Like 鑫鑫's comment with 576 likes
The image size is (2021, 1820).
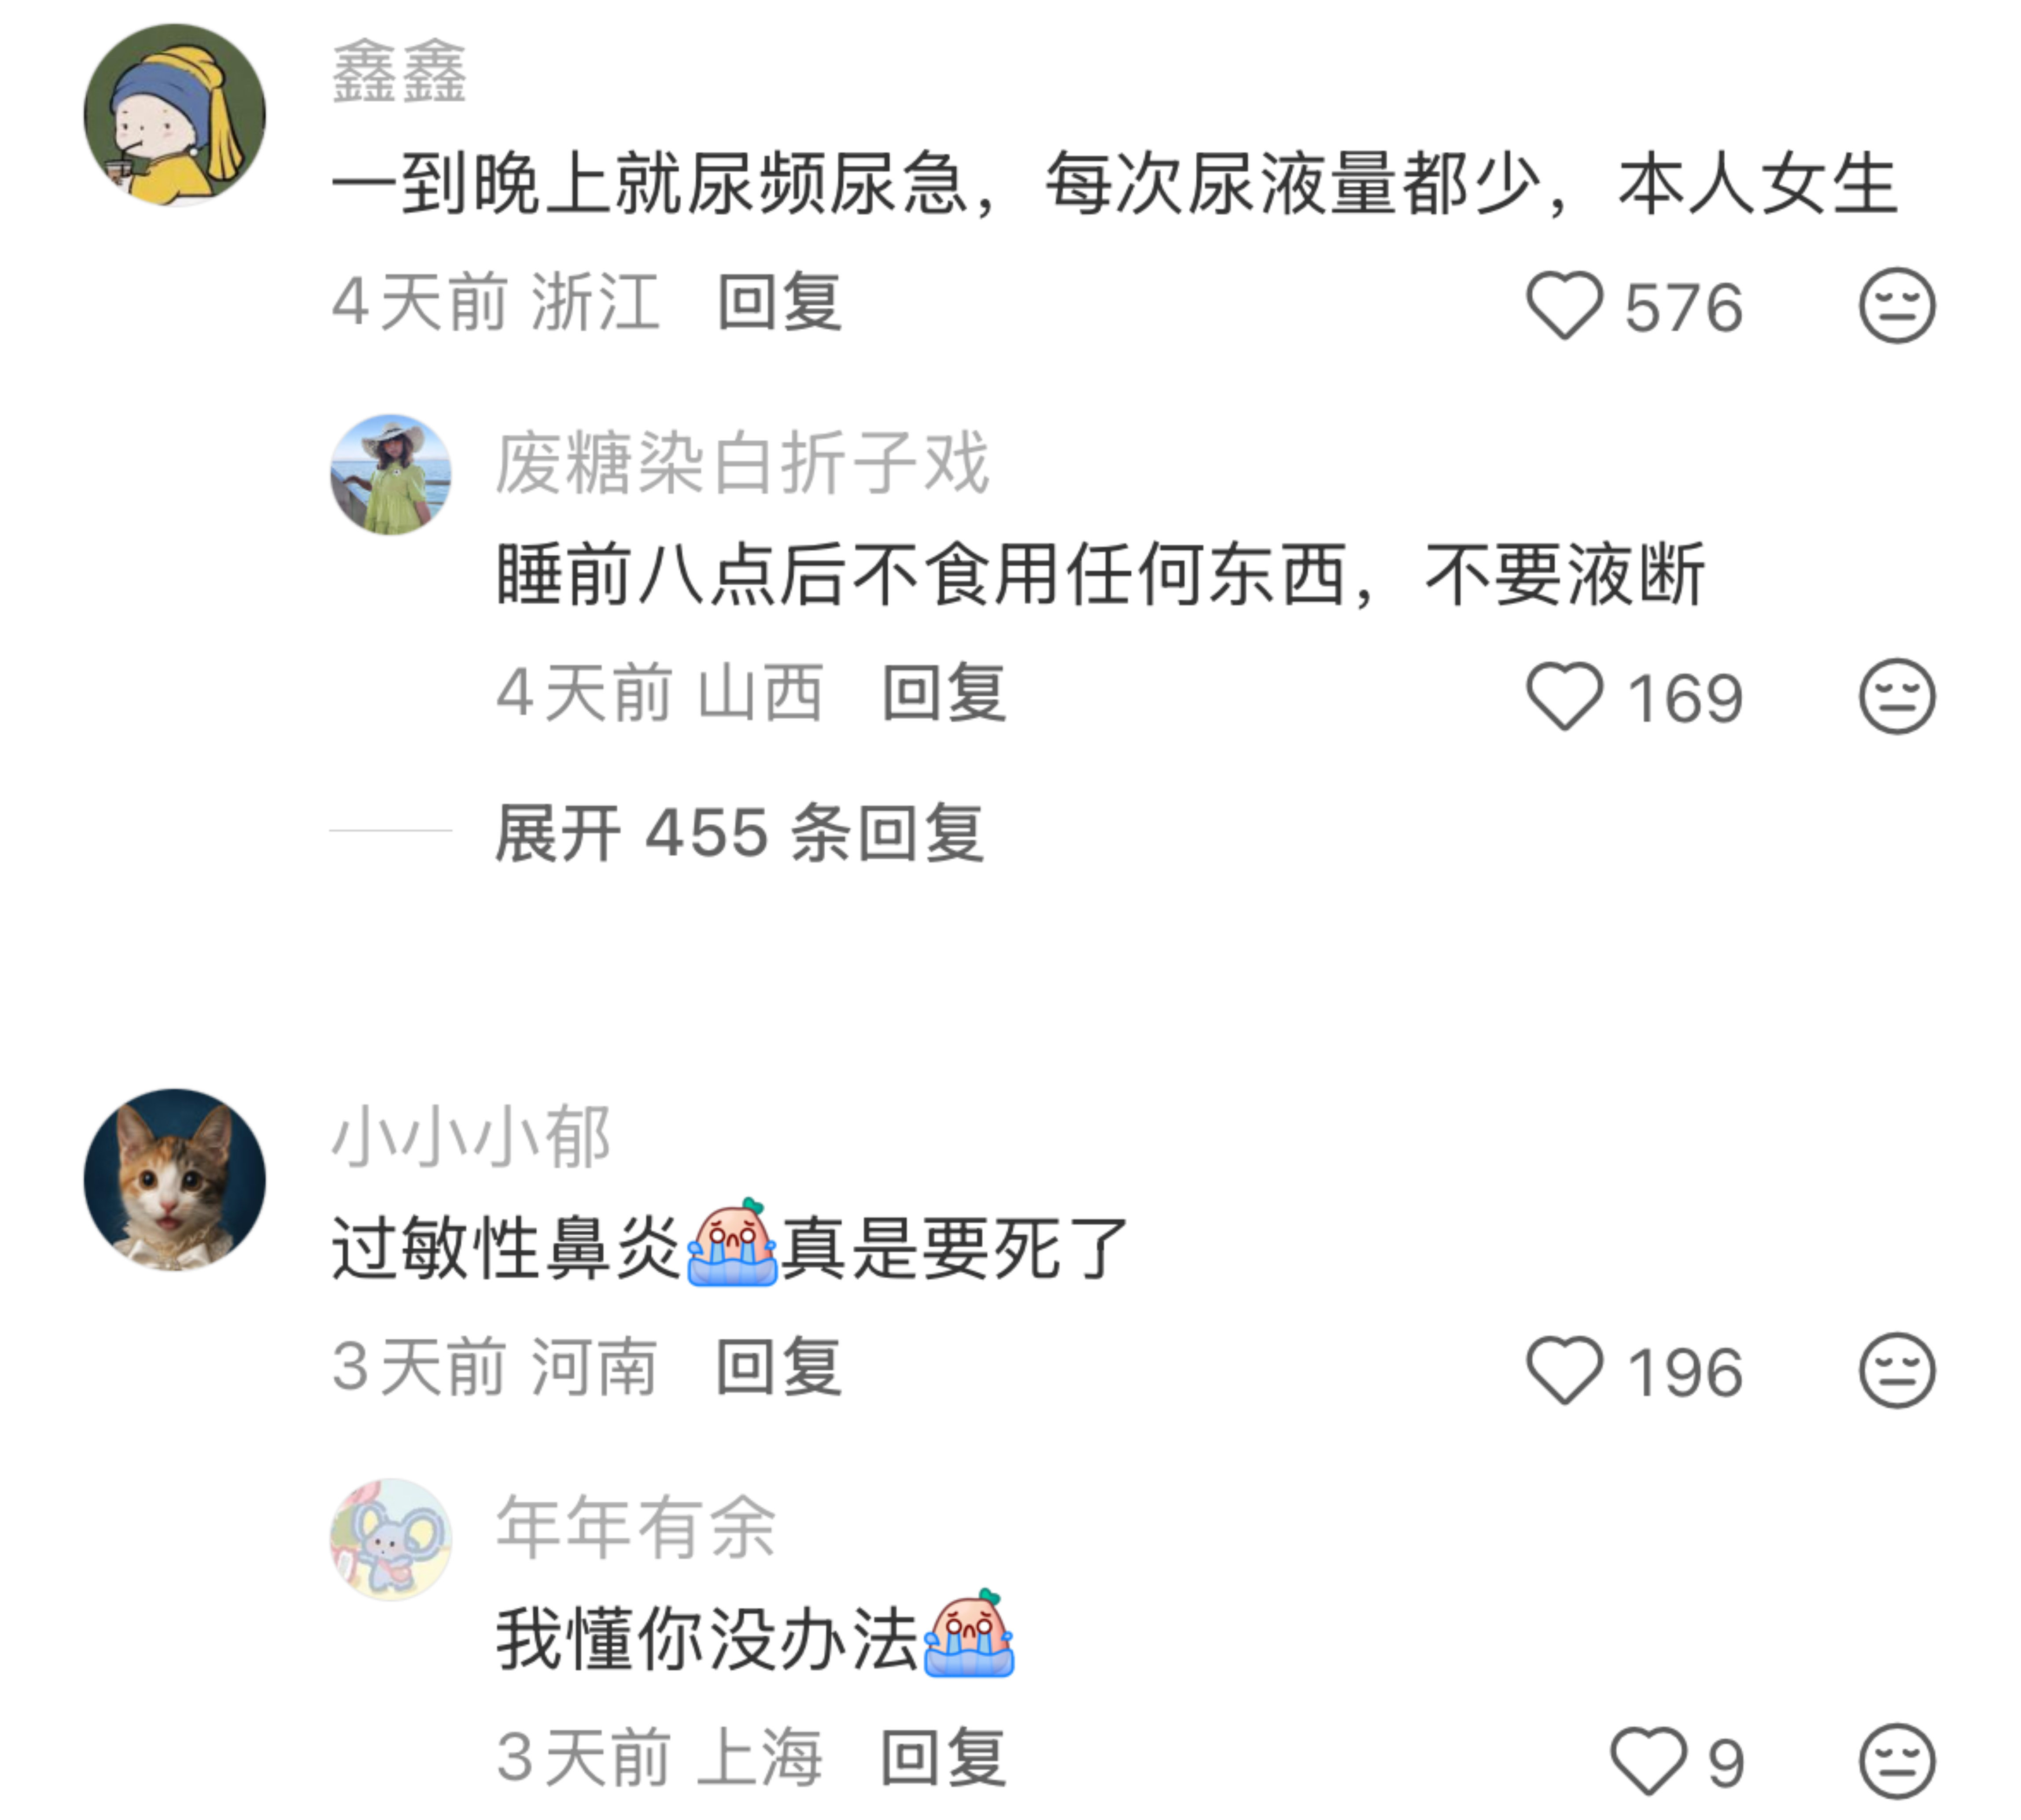1564,306
